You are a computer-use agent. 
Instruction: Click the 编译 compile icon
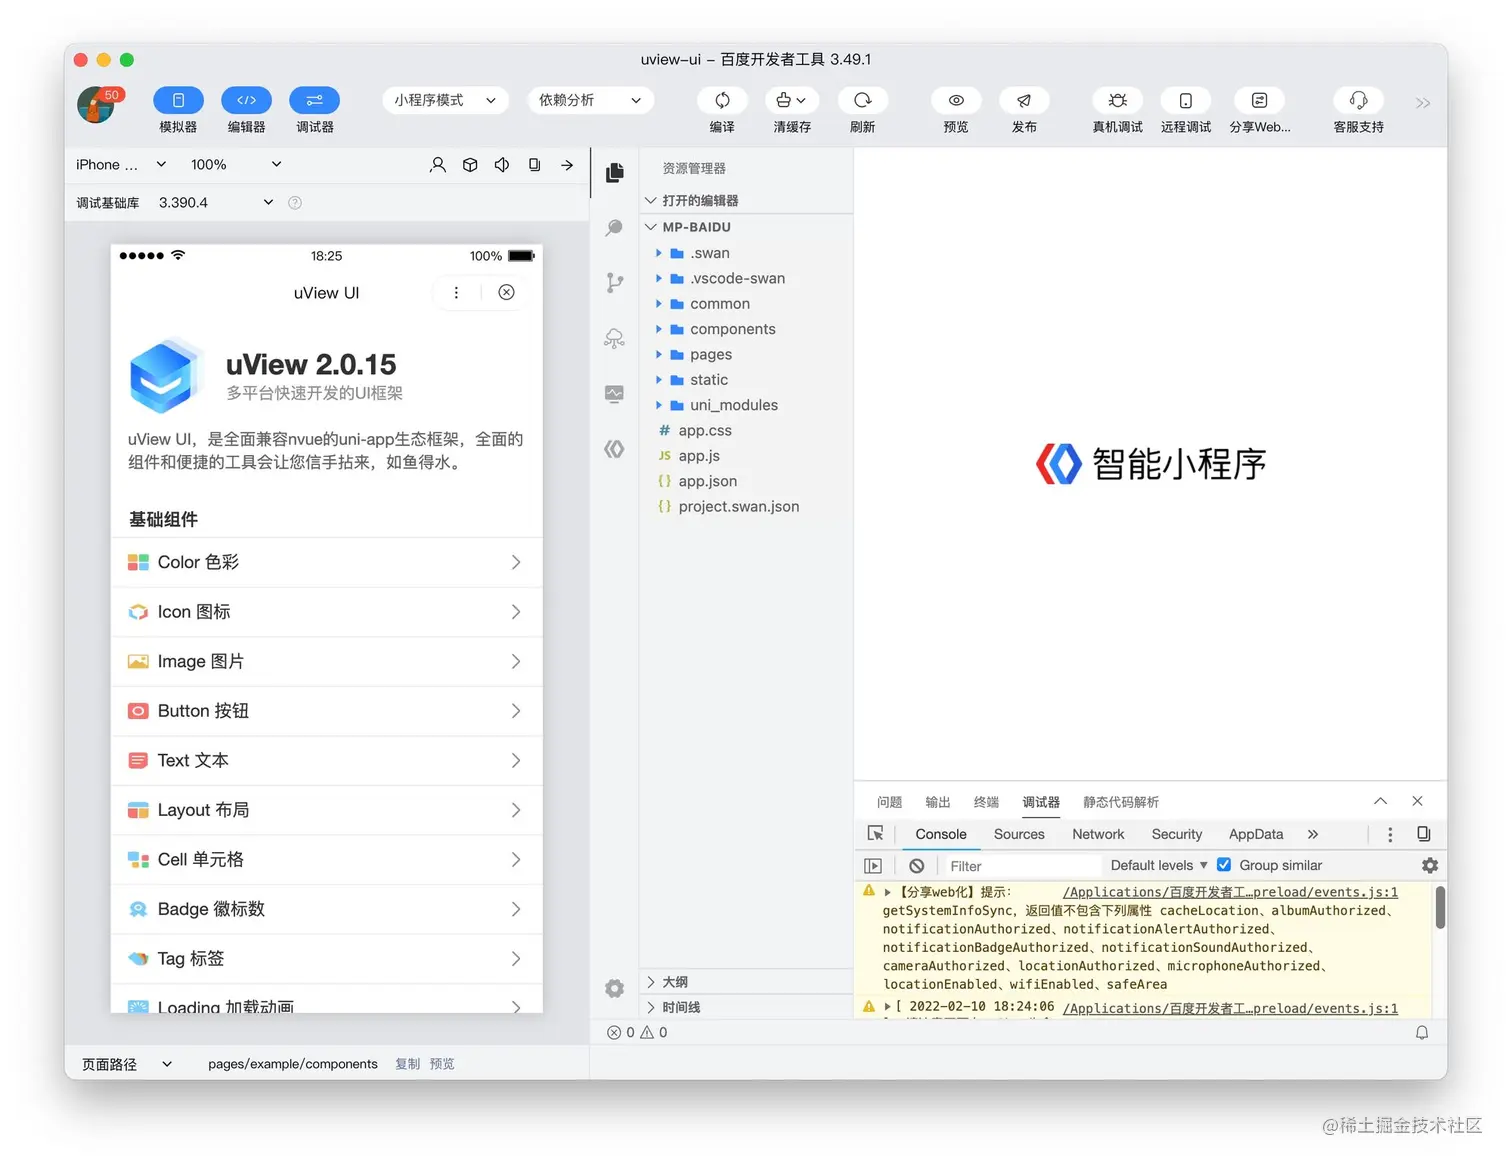click(x=722, y=100)
